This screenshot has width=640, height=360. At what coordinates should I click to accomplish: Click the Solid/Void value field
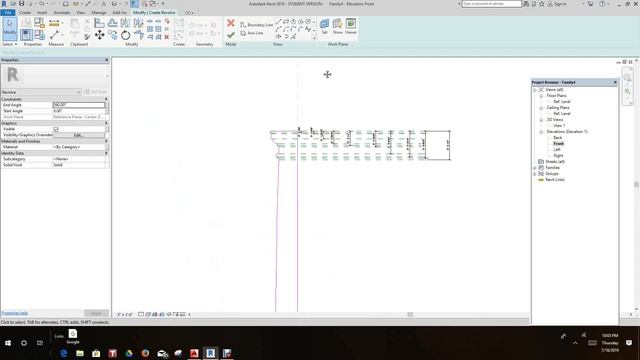pyautogui.click(x=79, y=165)
